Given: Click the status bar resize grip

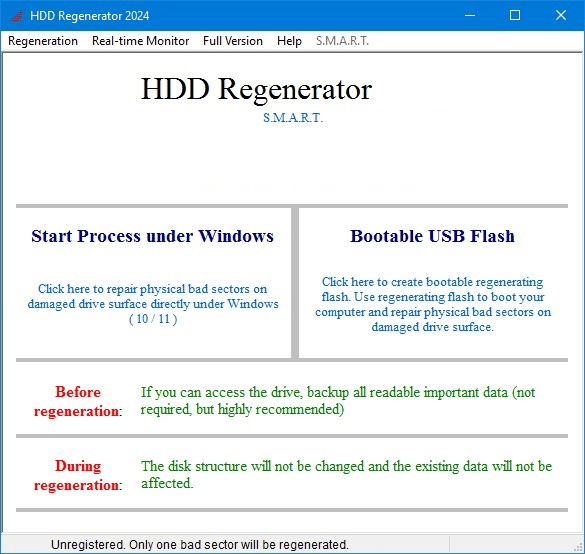Looking at the screenshot, I should (x=578, y=548).
